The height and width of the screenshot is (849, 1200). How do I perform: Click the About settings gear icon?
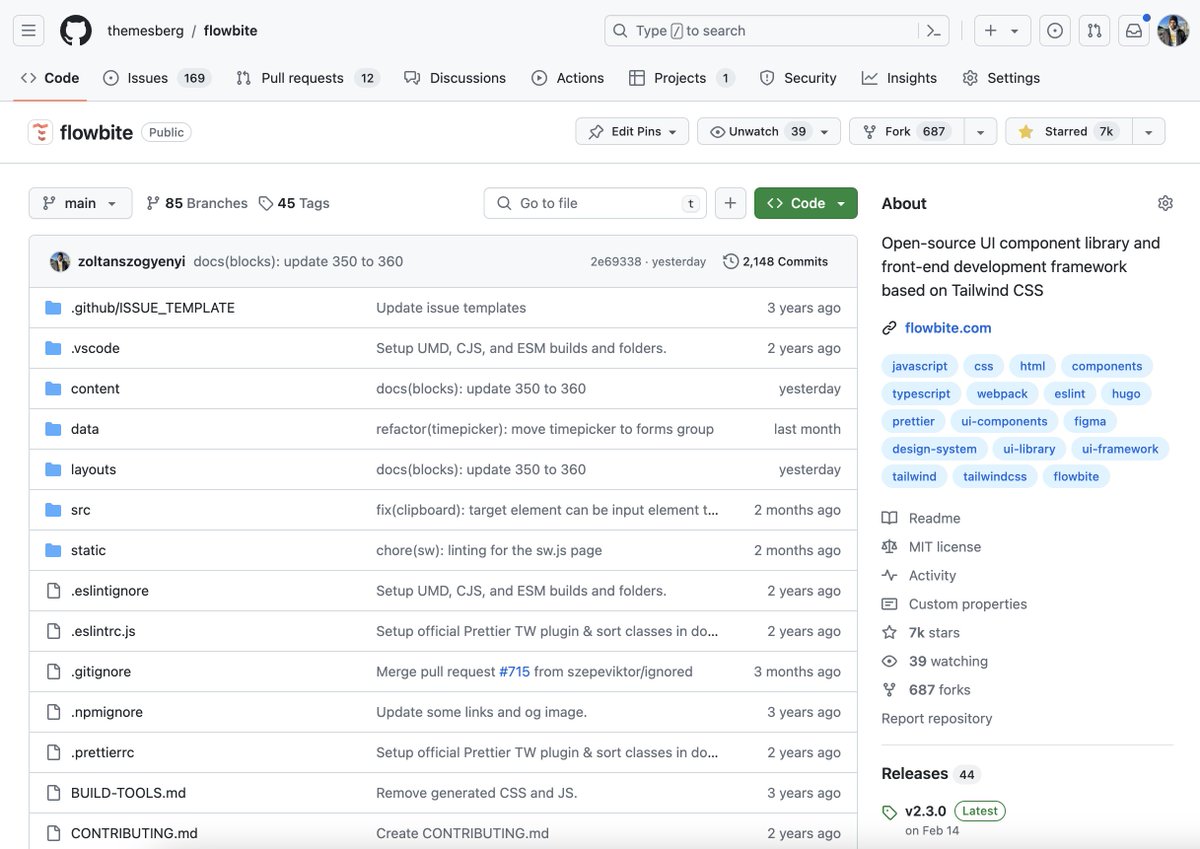[1165, 203]
